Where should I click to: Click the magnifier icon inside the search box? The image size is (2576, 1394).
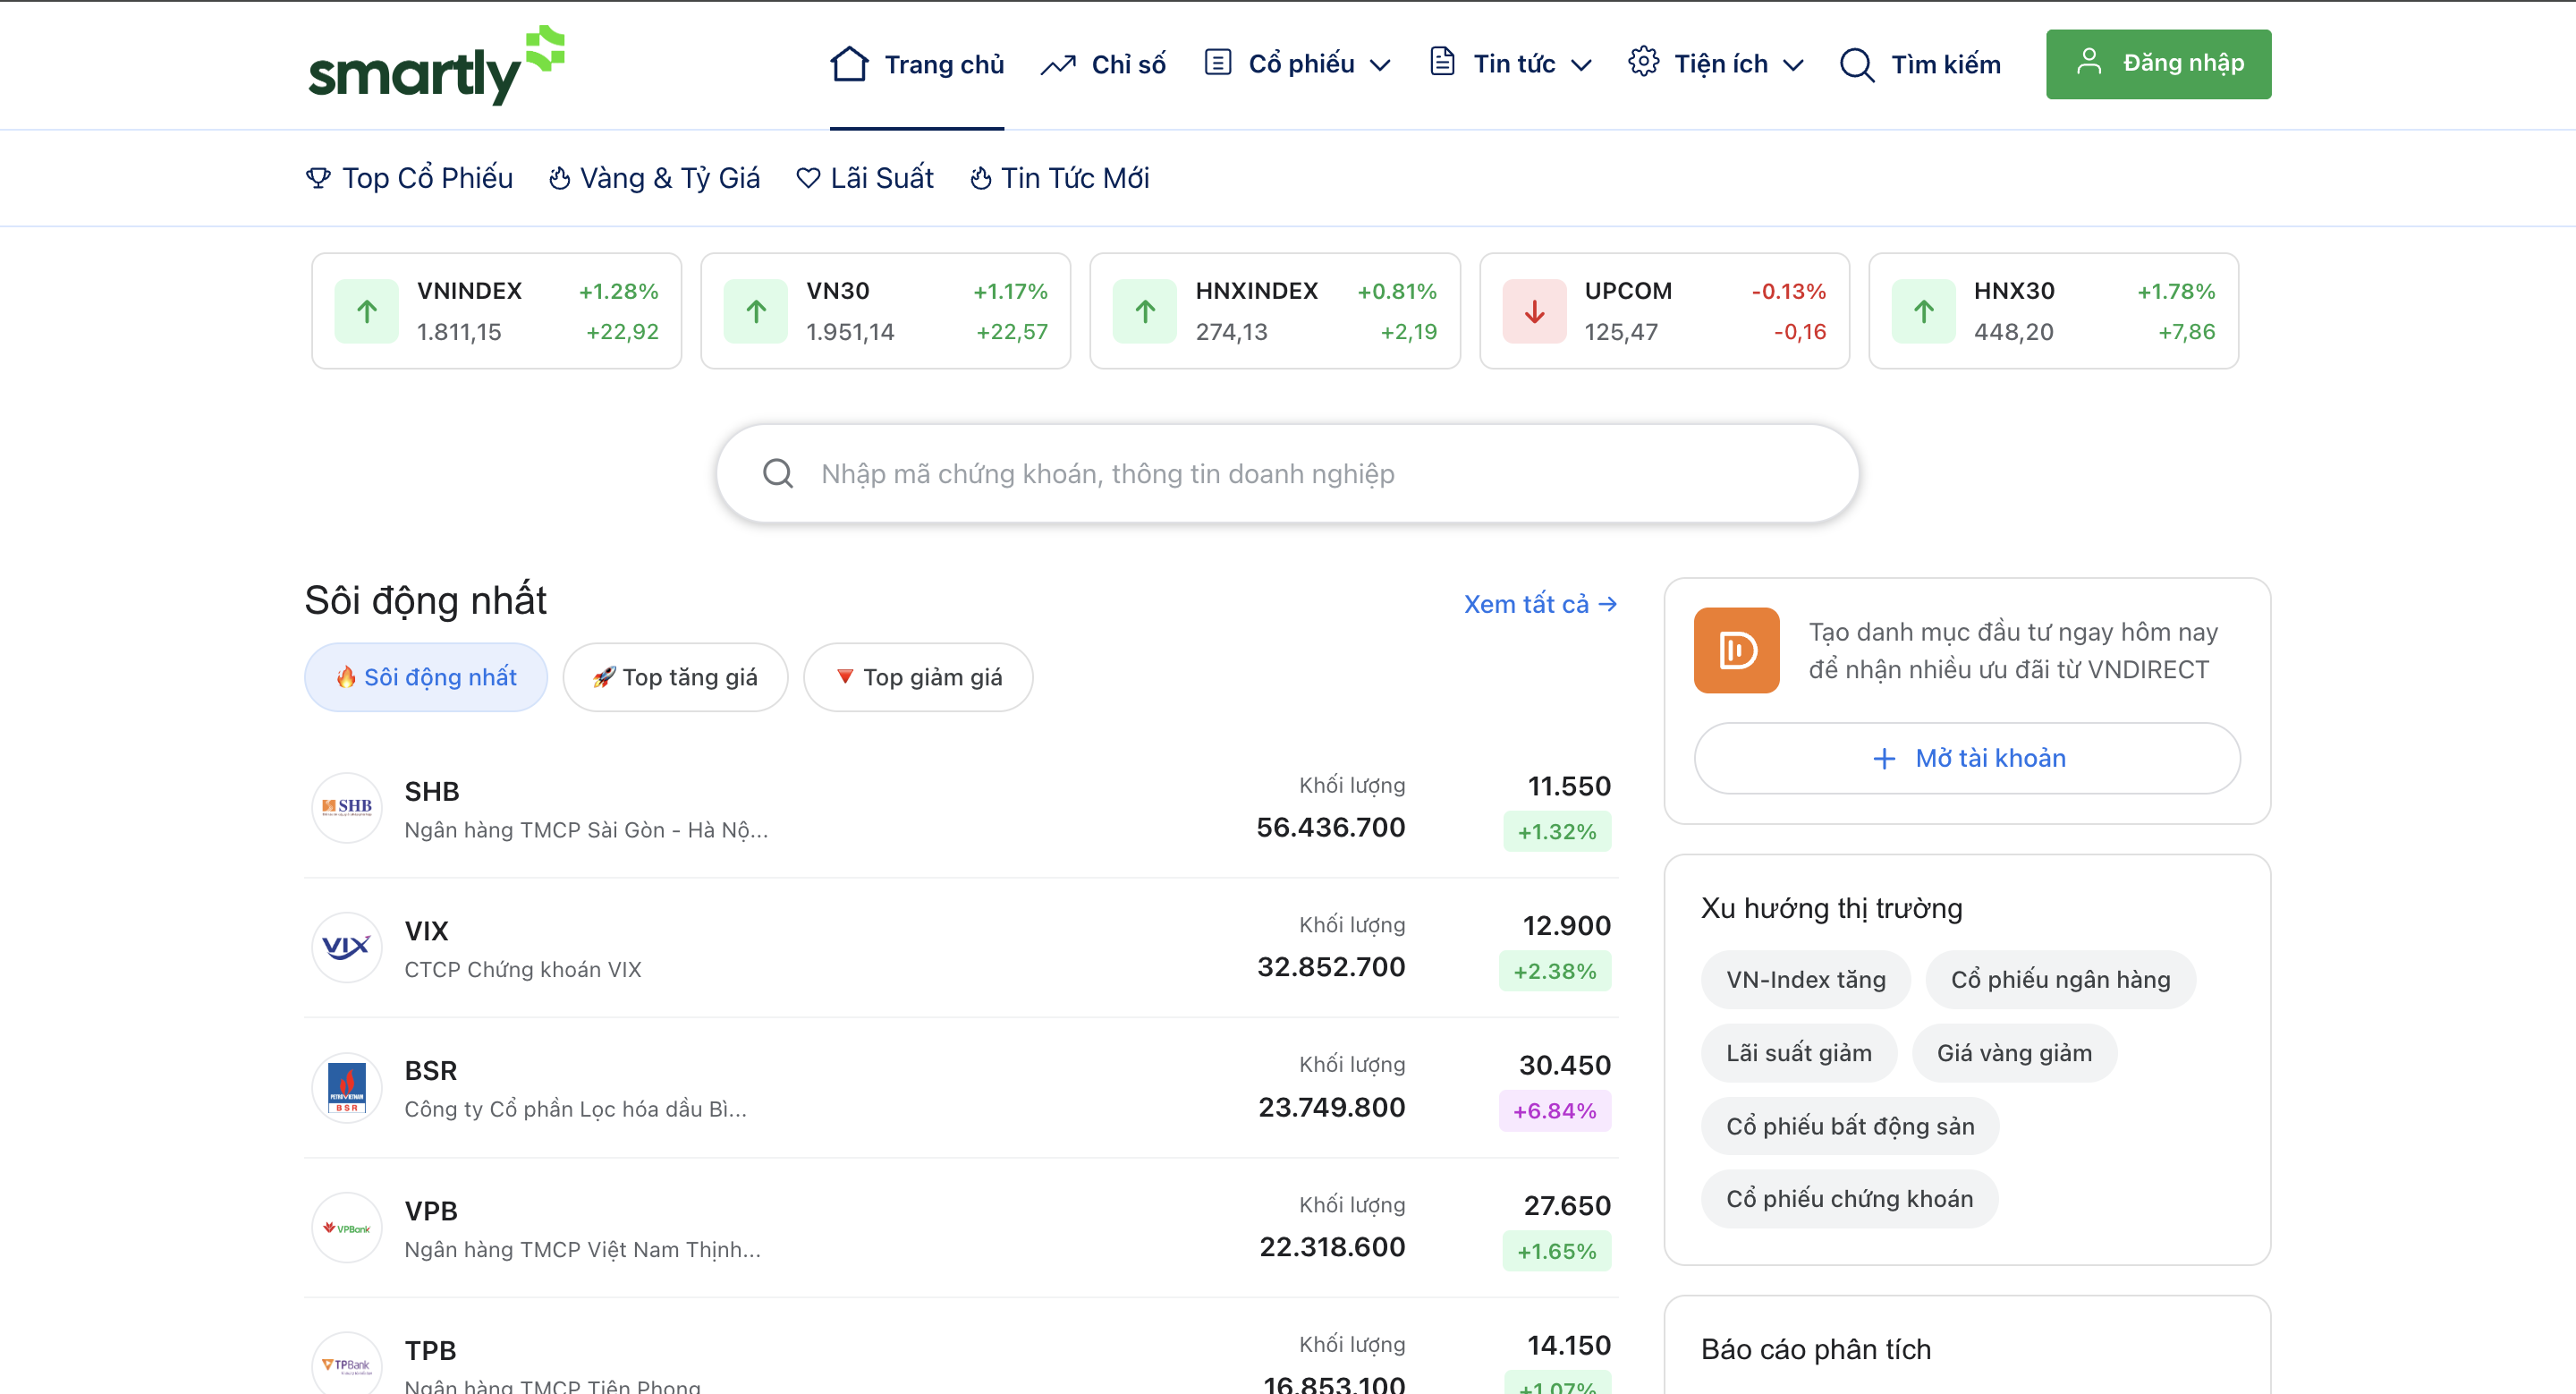point(778,474)
